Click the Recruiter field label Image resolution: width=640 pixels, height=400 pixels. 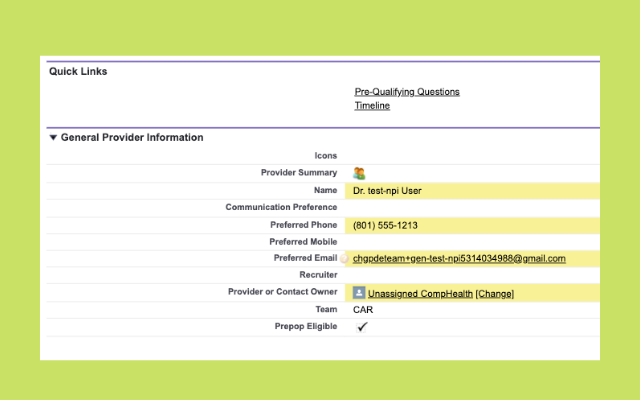318,275
